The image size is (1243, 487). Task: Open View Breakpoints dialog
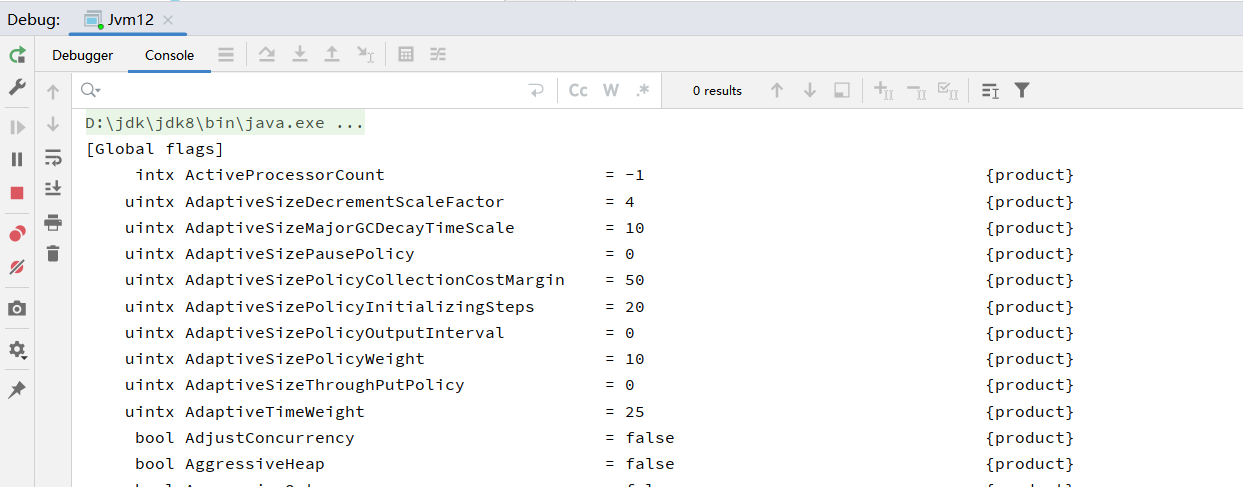coord(17,234)
